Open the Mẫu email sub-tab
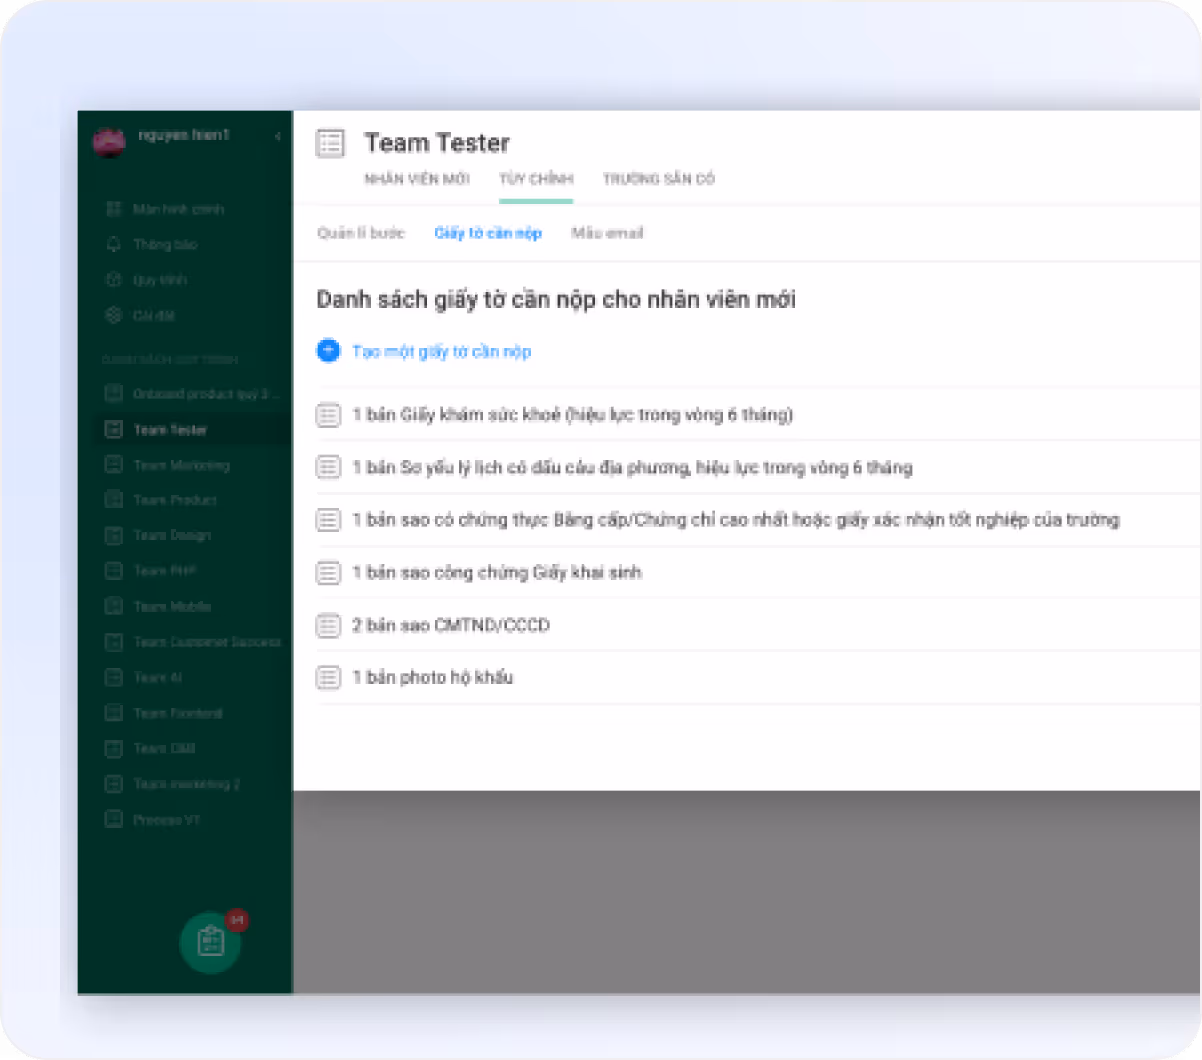This screenshot has height=1060, width=1202. pyautogui.click(x=607, y=233)
